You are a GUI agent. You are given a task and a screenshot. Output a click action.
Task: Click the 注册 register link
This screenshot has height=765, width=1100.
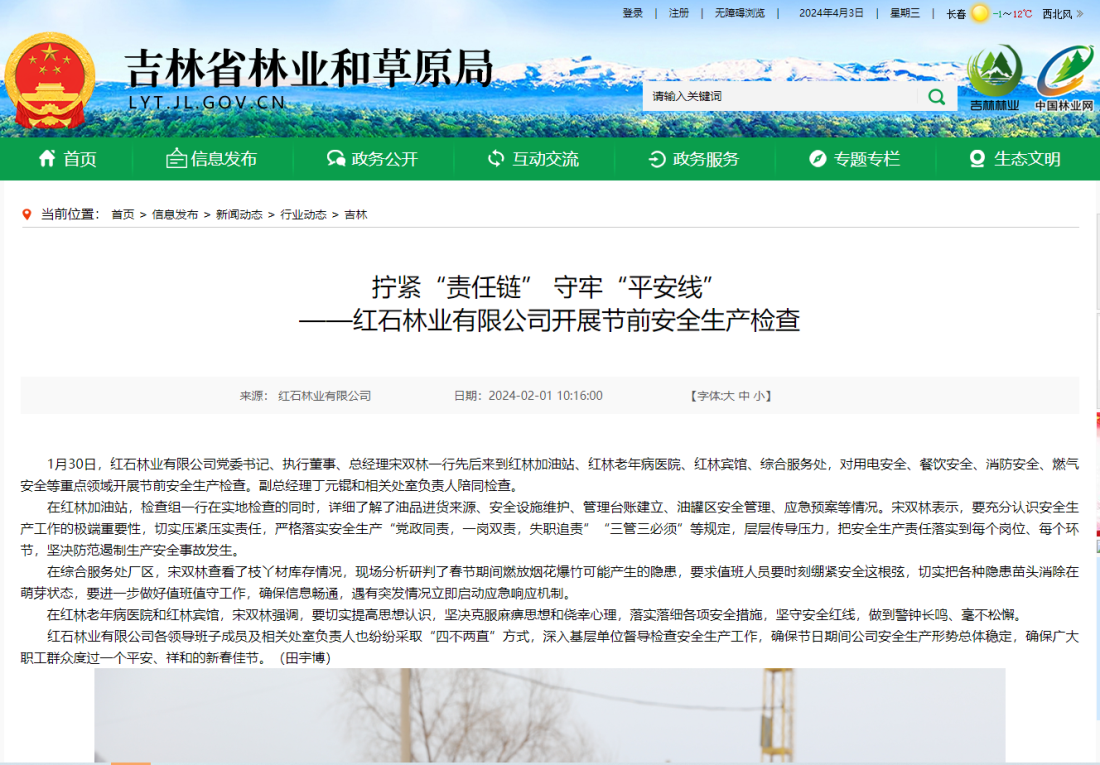pos(679,13)
